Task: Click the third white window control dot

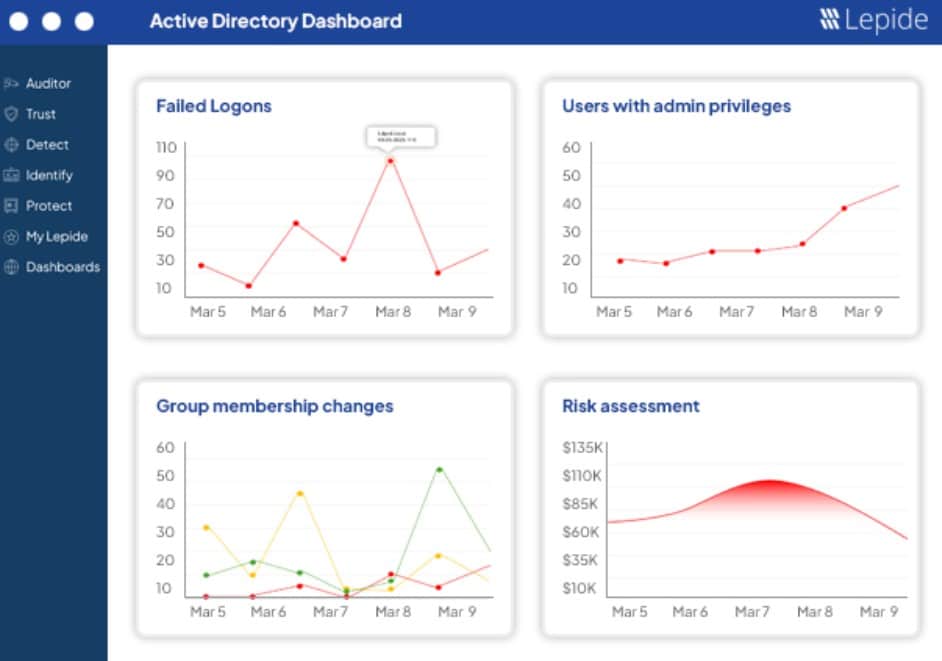Action: [84, 22]
